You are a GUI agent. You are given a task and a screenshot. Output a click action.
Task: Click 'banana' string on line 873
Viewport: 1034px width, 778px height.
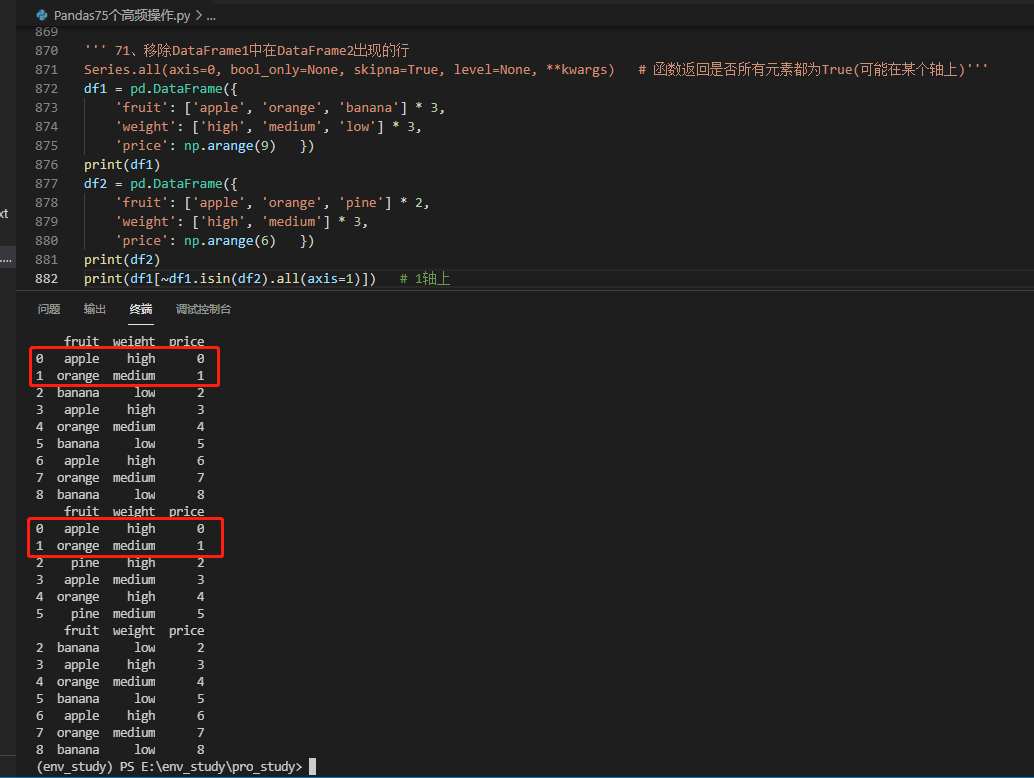click(369, 108)
